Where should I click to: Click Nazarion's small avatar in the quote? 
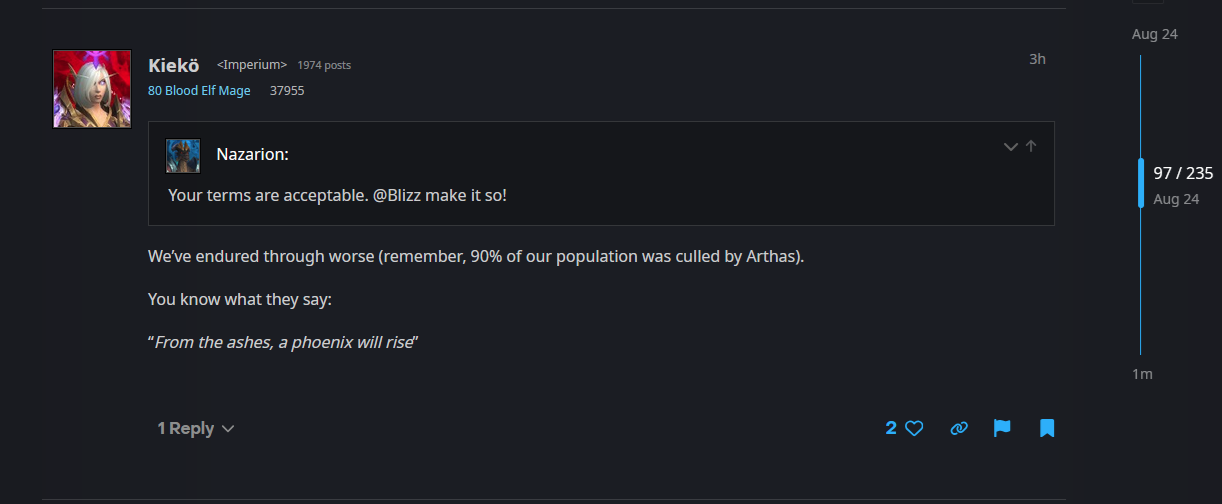[183, 156]
